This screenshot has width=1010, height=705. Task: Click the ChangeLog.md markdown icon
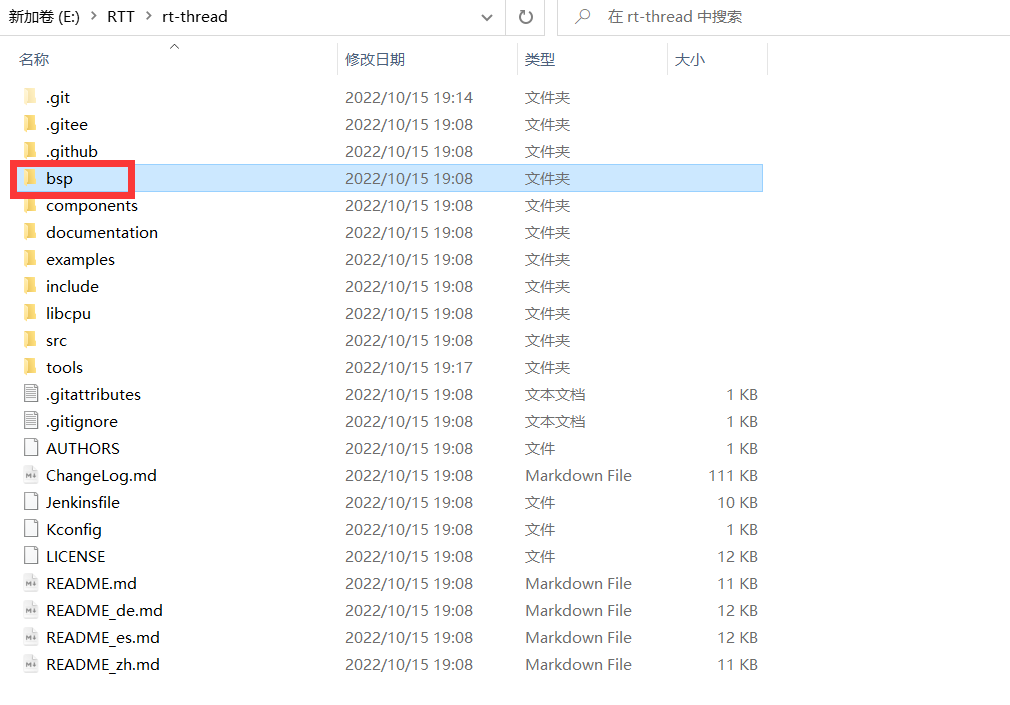tap(30, 475)
